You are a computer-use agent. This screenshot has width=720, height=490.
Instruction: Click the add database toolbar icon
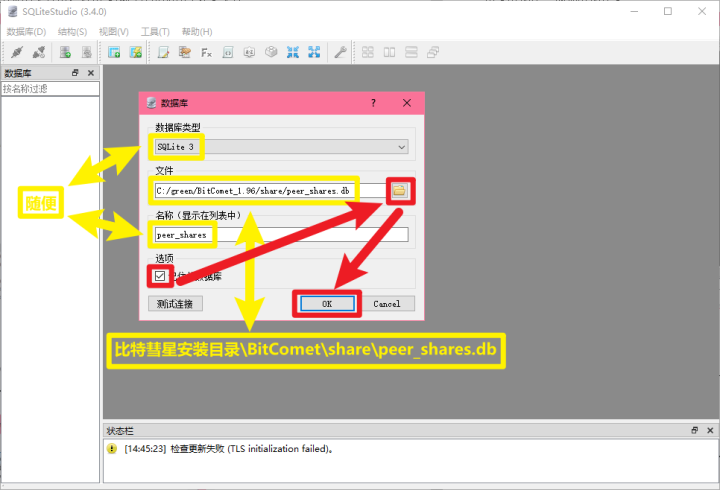point(65,52)
